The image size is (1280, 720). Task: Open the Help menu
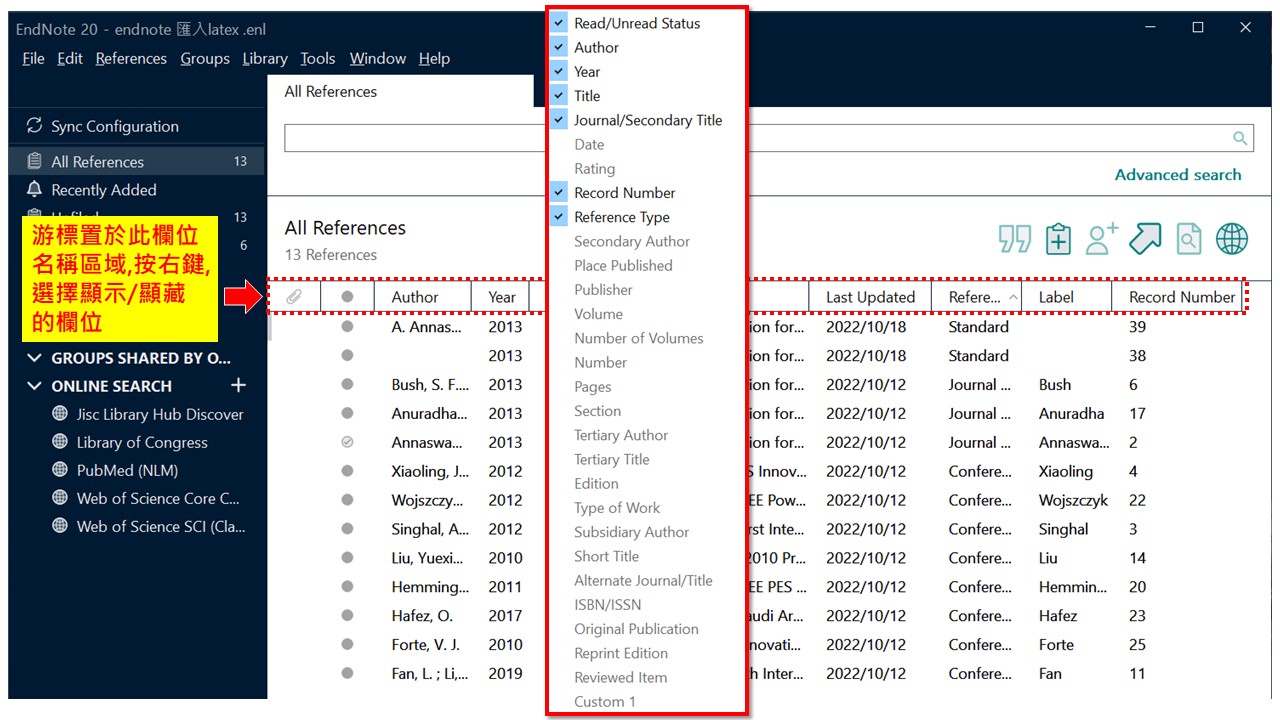(434, 58)
